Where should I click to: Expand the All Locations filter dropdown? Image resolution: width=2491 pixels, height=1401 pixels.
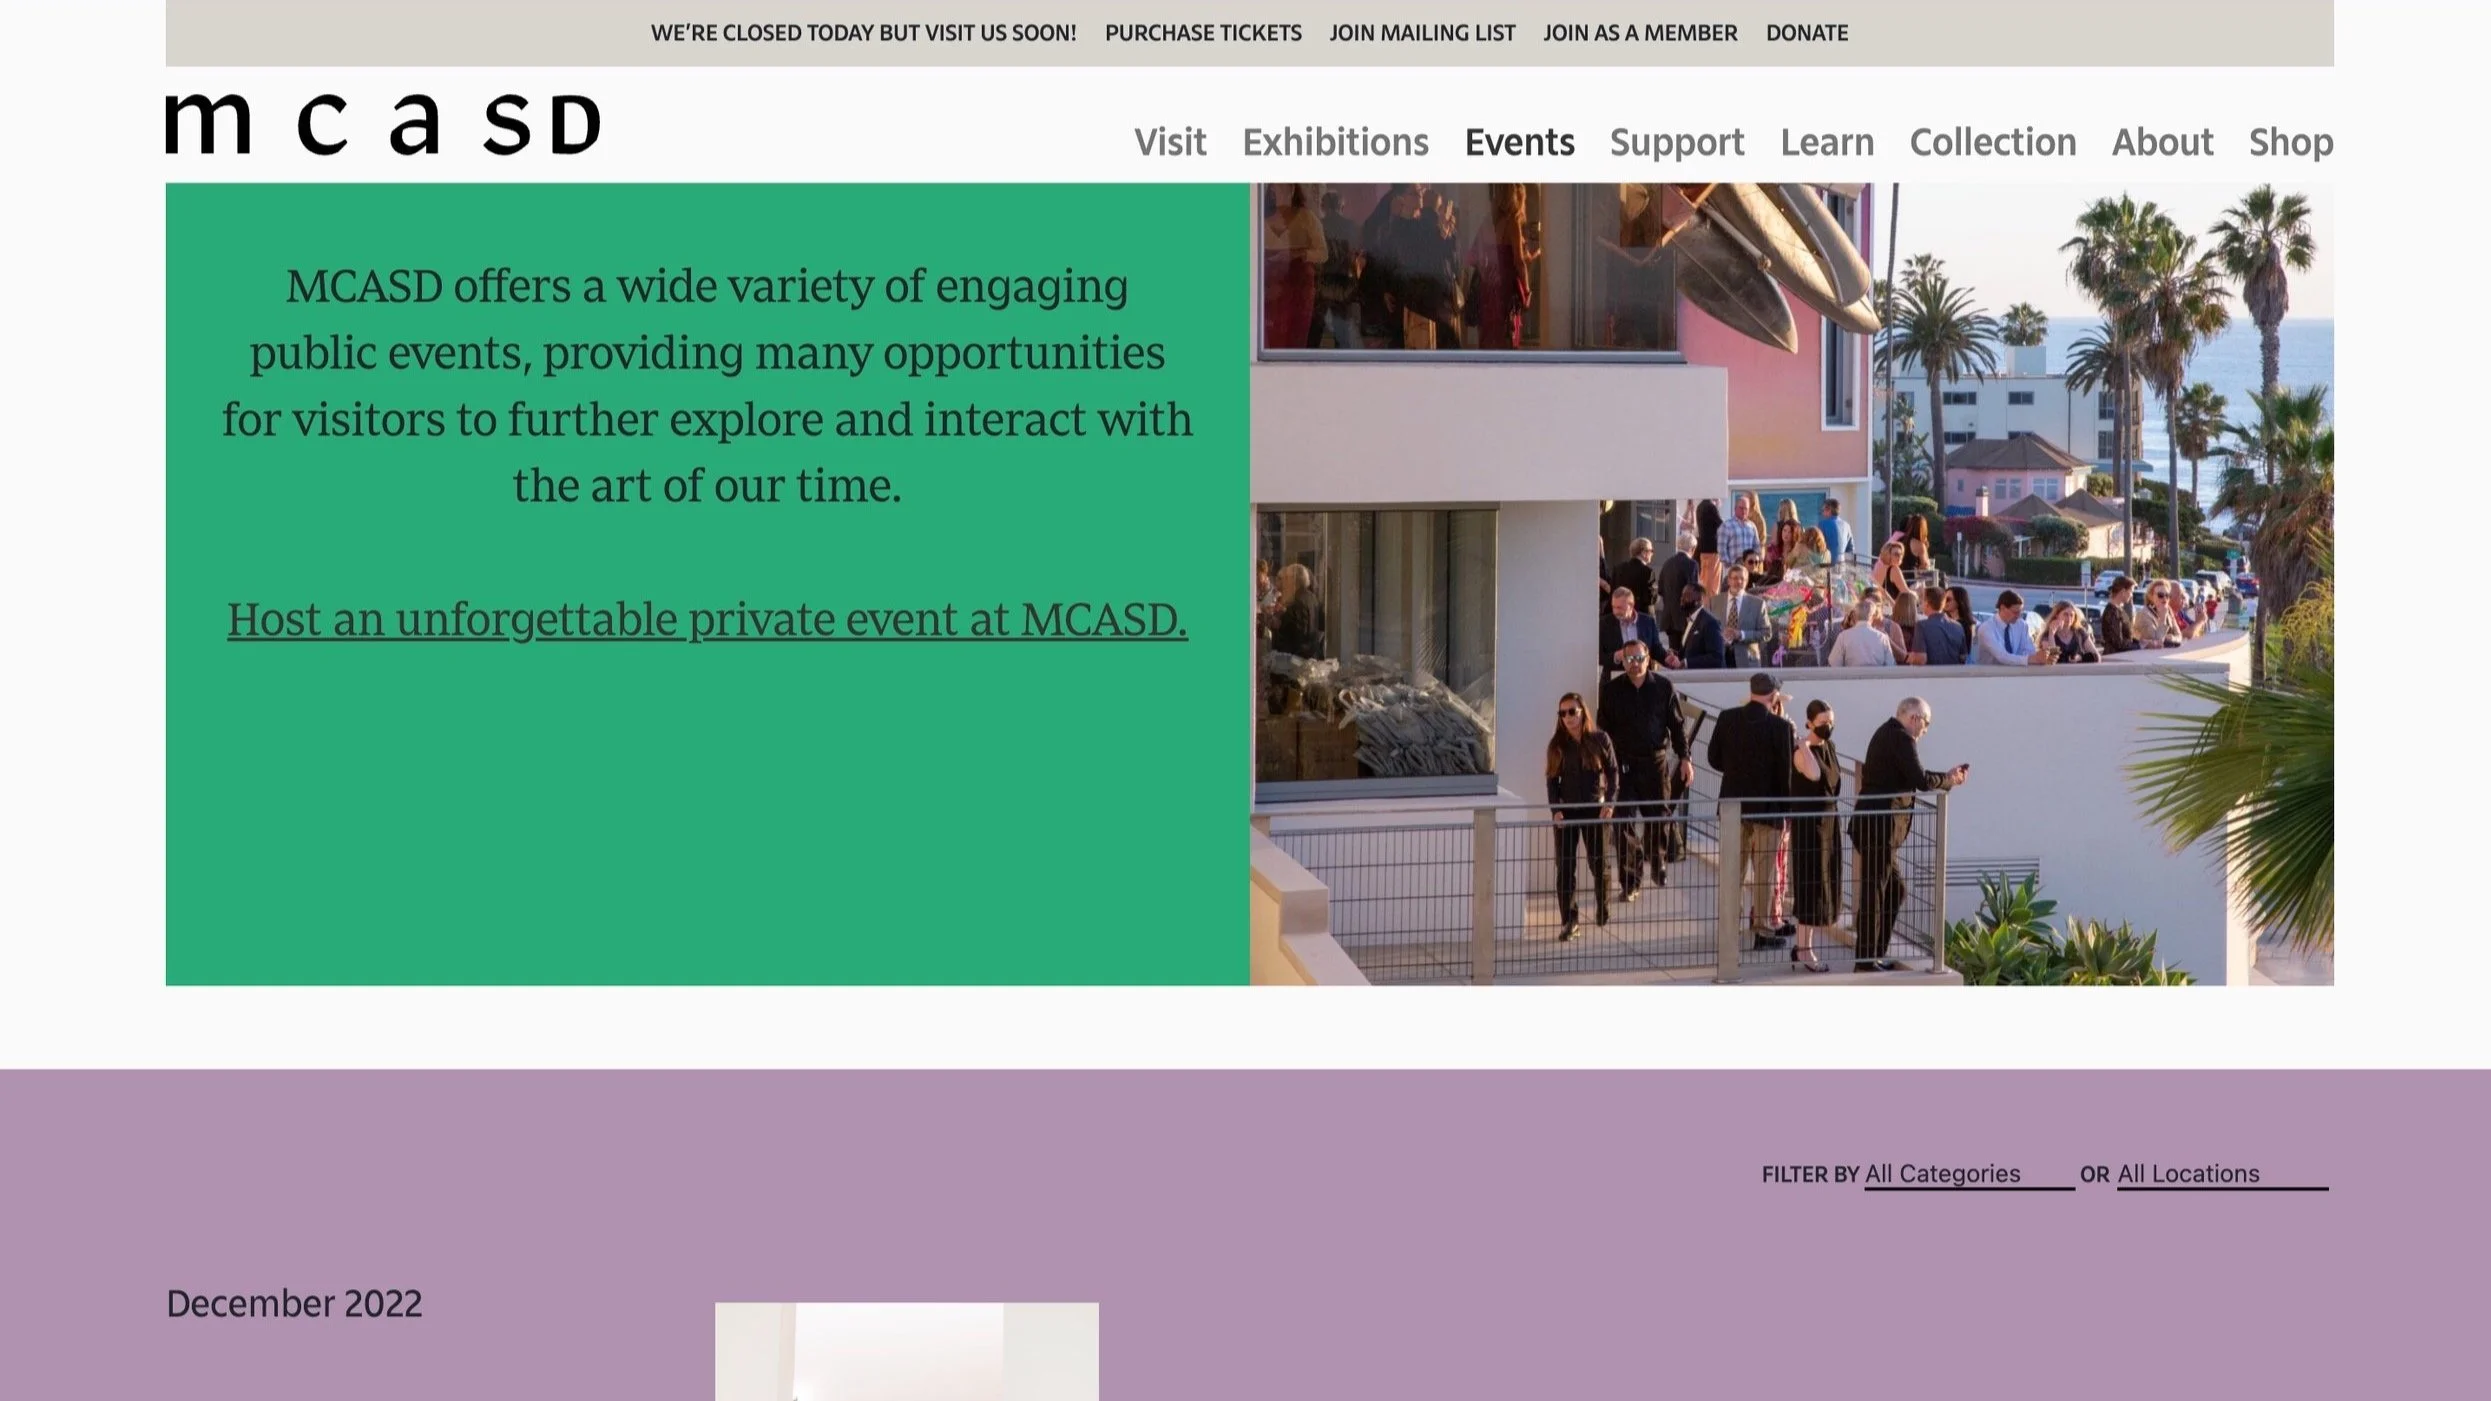[x=2221, y=1174]
